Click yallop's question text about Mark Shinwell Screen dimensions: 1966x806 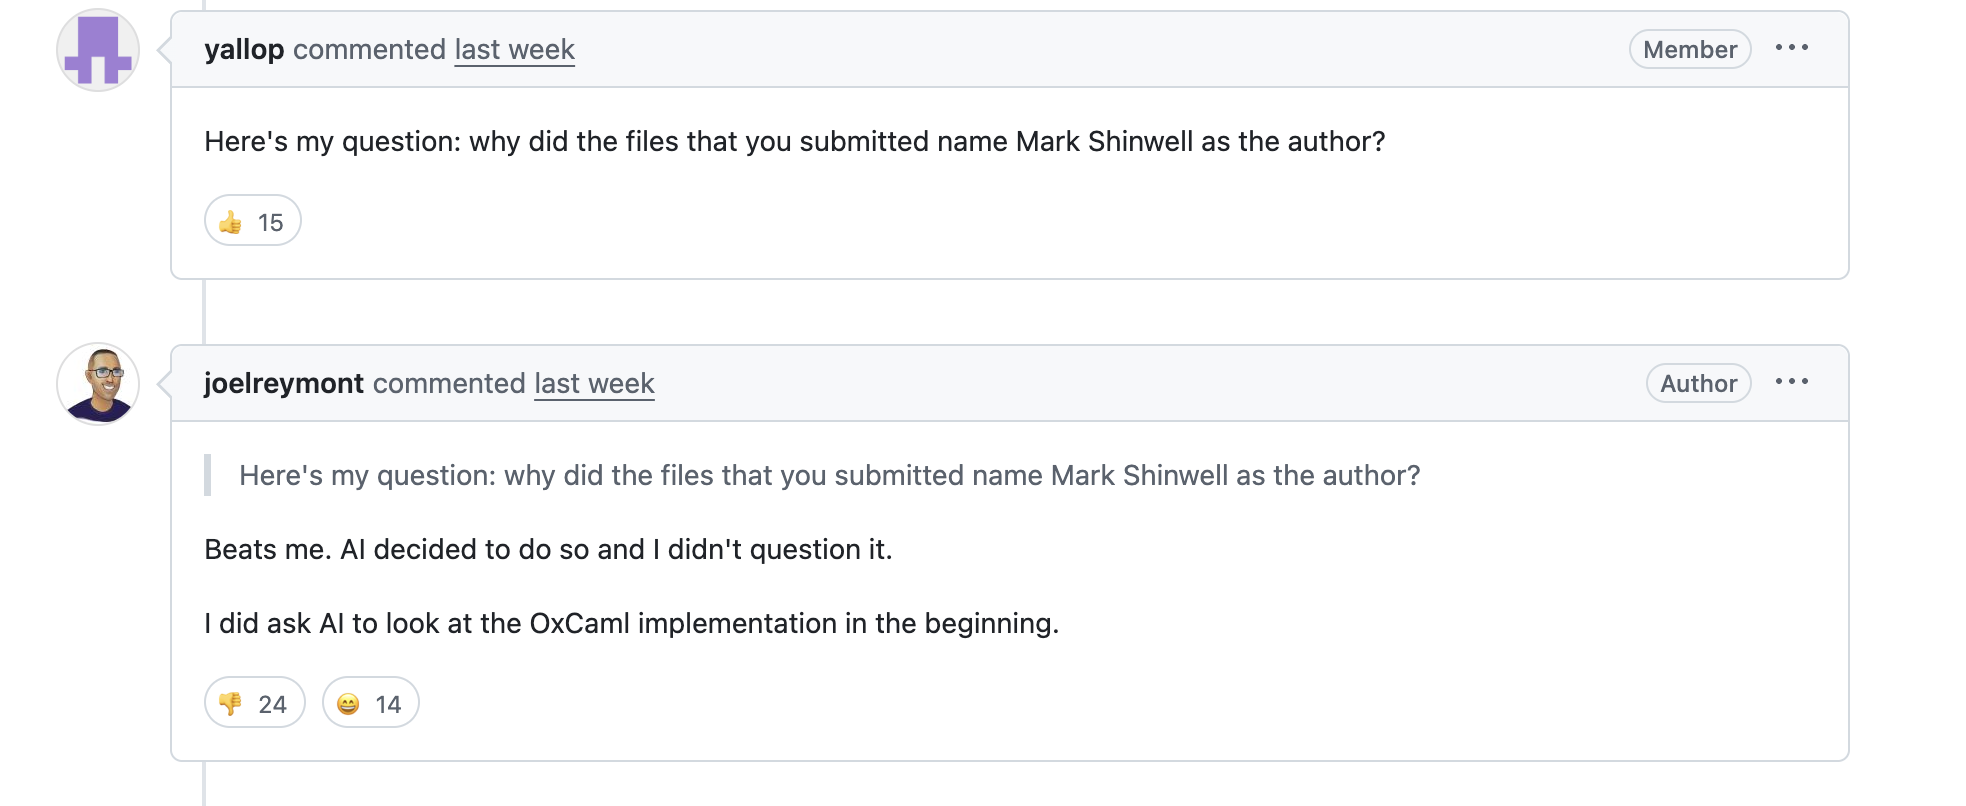click(794, 142)
